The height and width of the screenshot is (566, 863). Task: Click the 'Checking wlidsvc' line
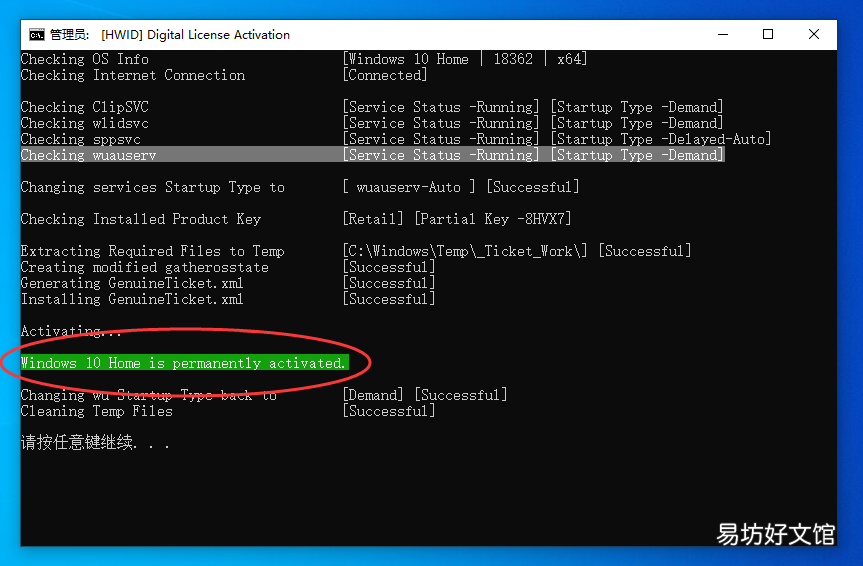[x=85, y=123]
